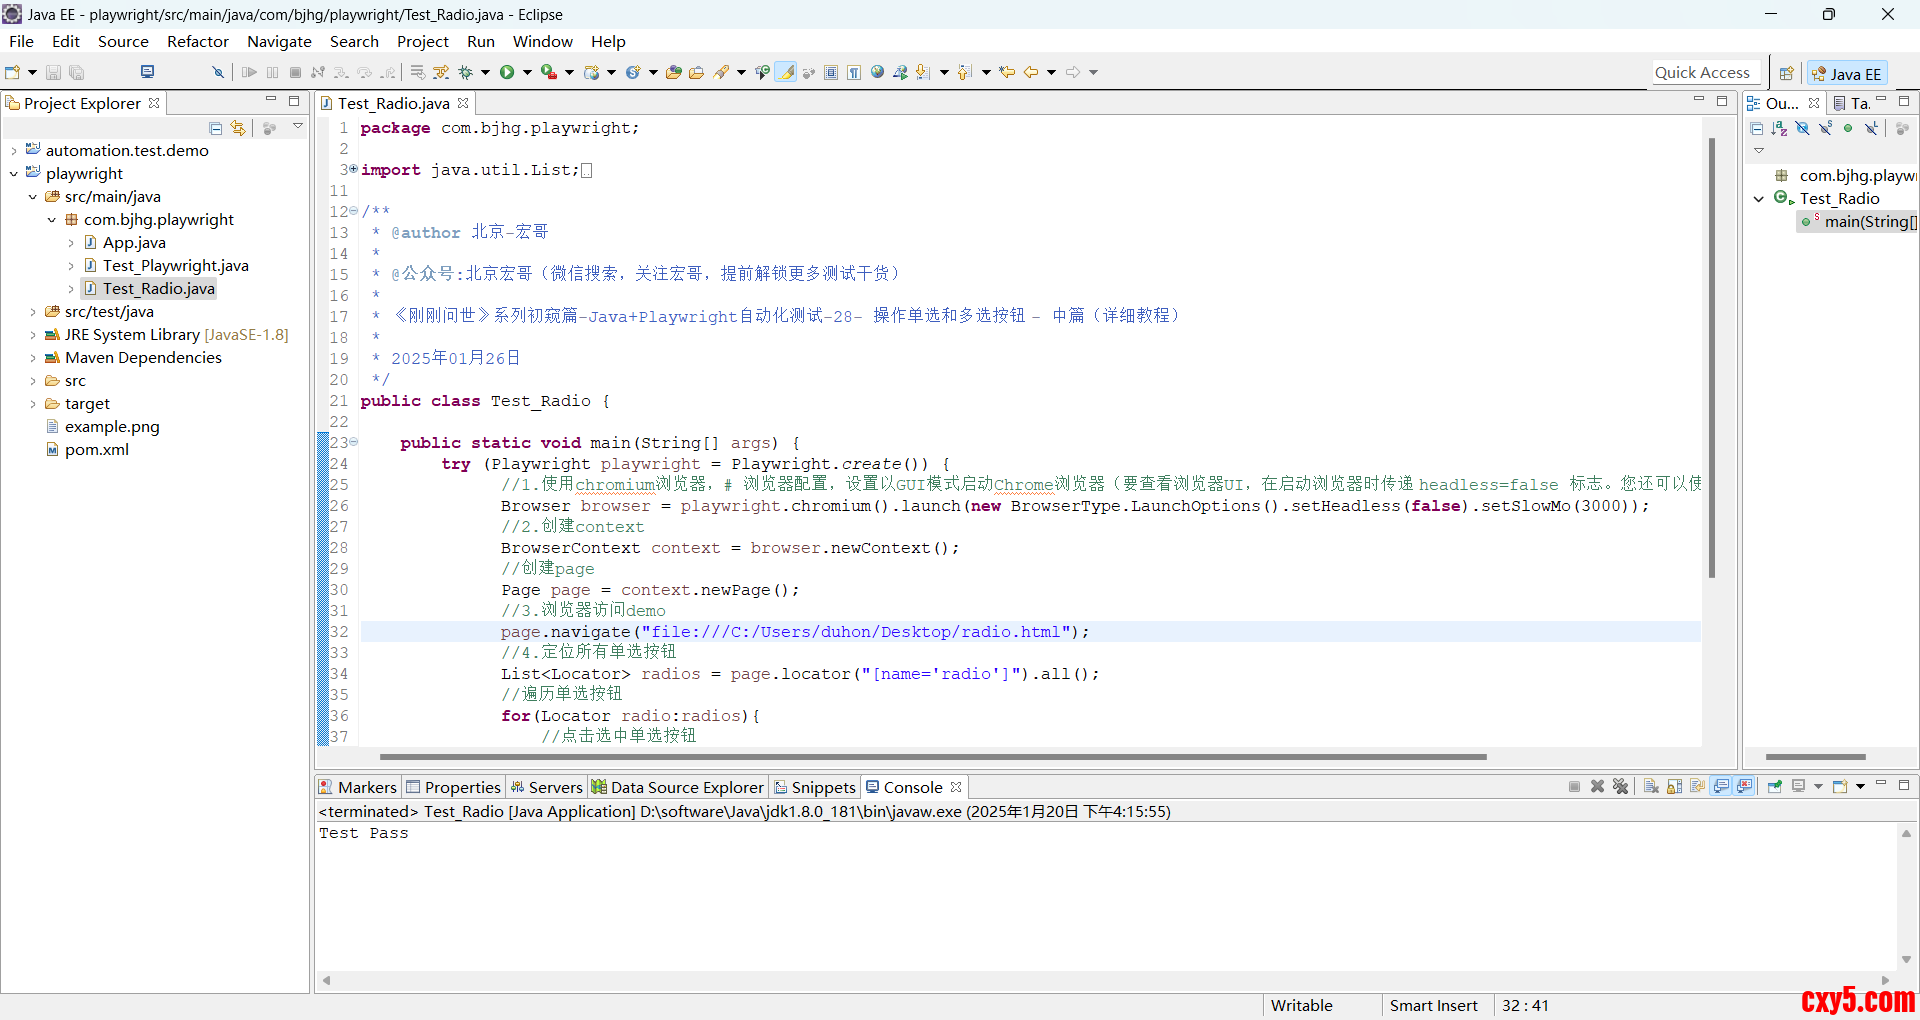Image resolution: width=1920 pixels, height=1020 pixels.
Task: Click the Debug bug icon
Action: pyautogui.click(x=466, y=72)
